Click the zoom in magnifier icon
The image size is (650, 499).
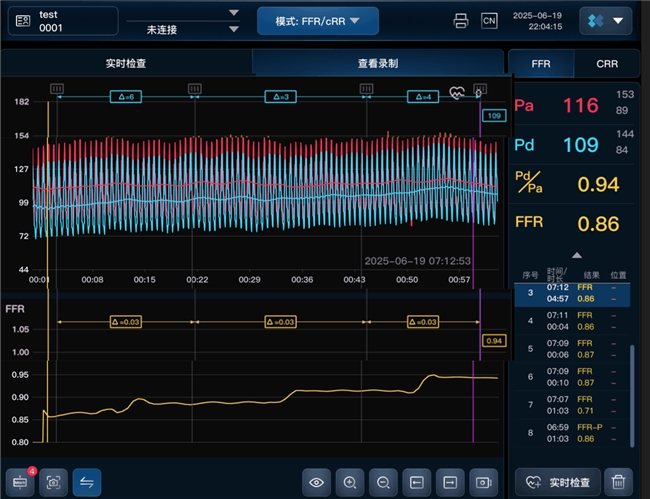coord(349,482)
